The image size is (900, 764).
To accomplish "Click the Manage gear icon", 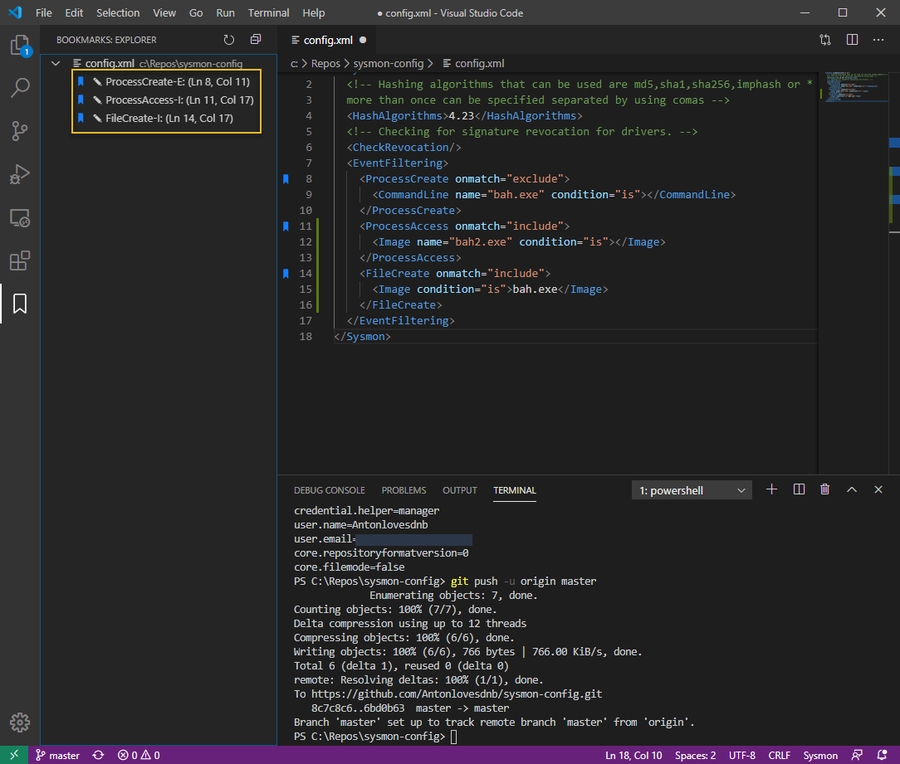I will 19,722.
